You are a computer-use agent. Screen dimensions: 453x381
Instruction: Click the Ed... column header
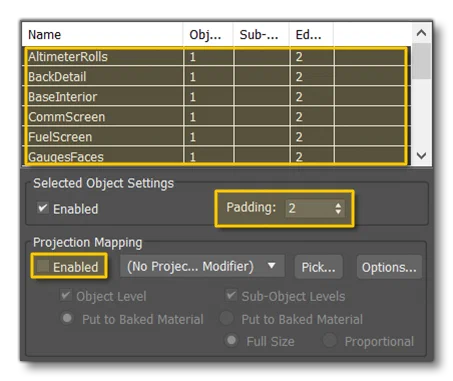pos(311,34)
